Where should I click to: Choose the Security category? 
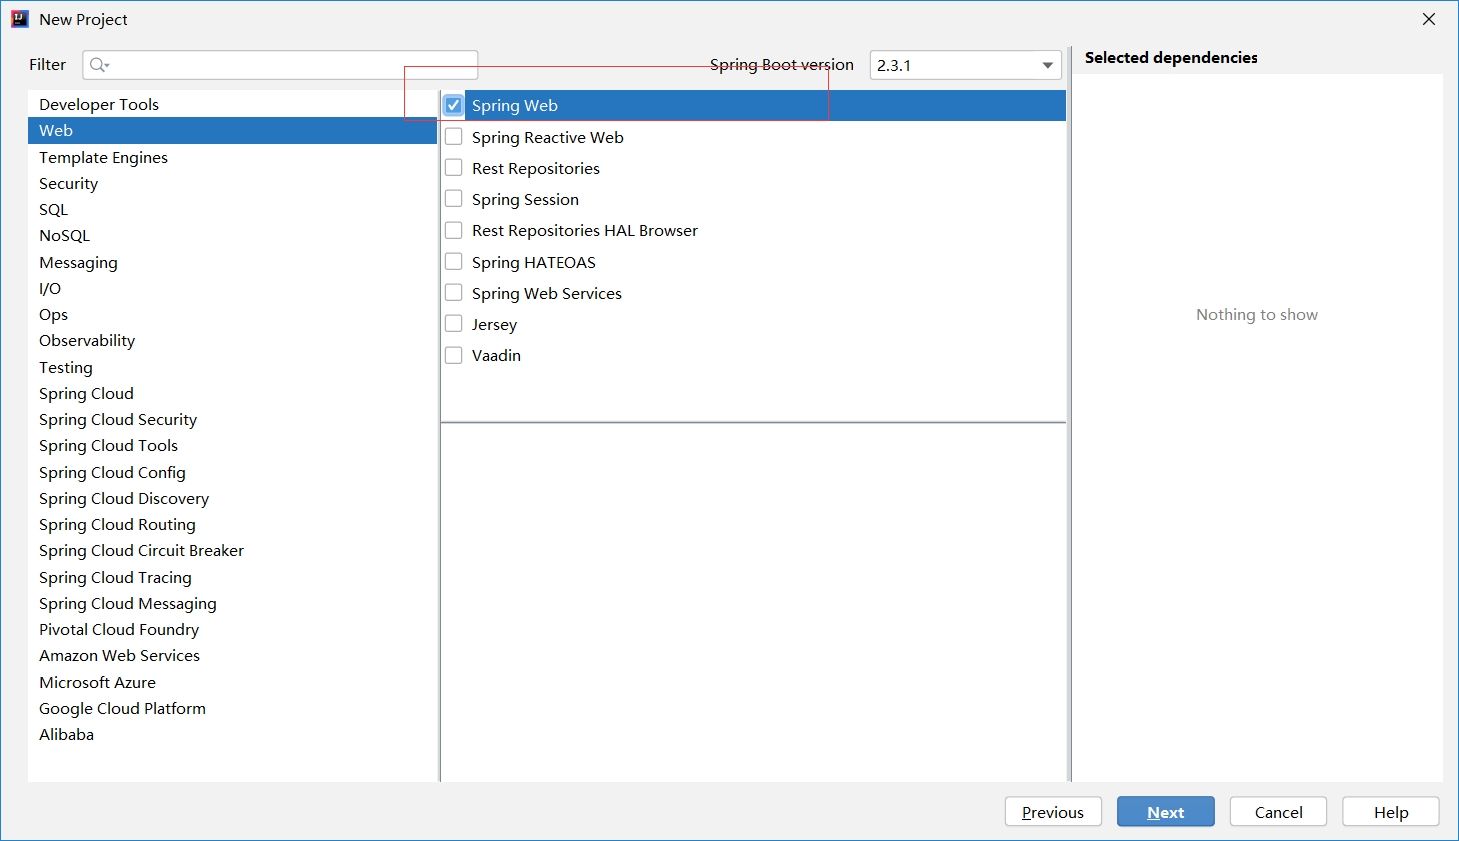68,183
